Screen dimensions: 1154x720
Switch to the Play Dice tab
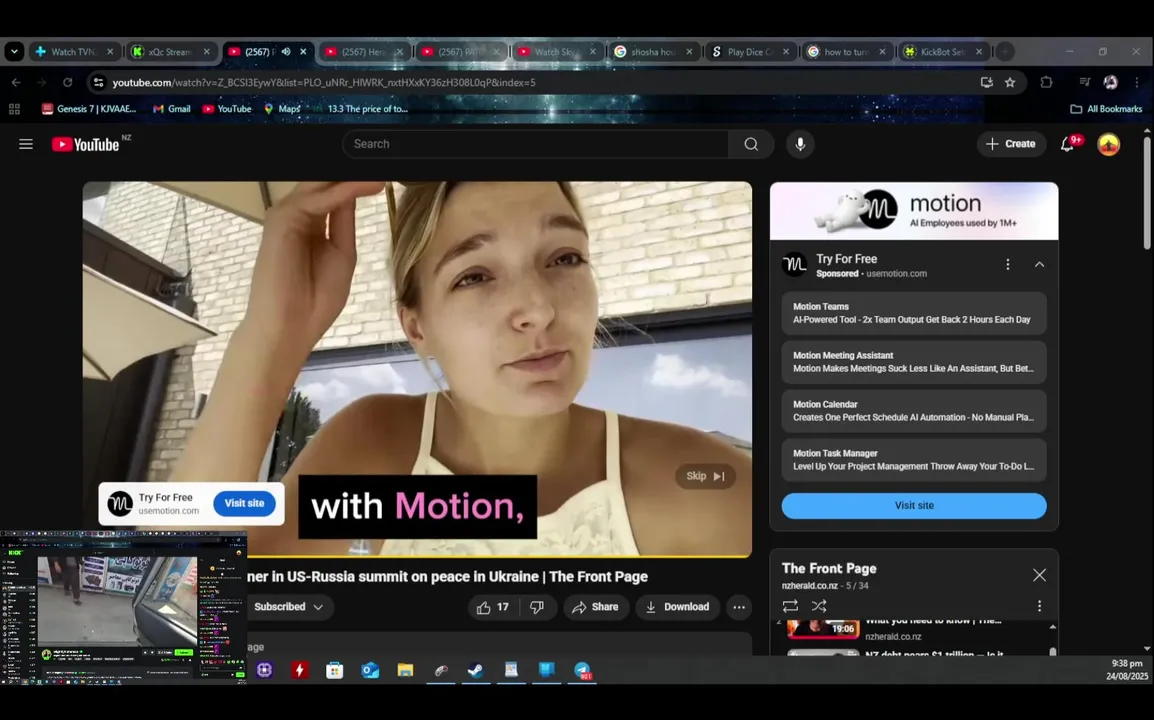[748, 52]
